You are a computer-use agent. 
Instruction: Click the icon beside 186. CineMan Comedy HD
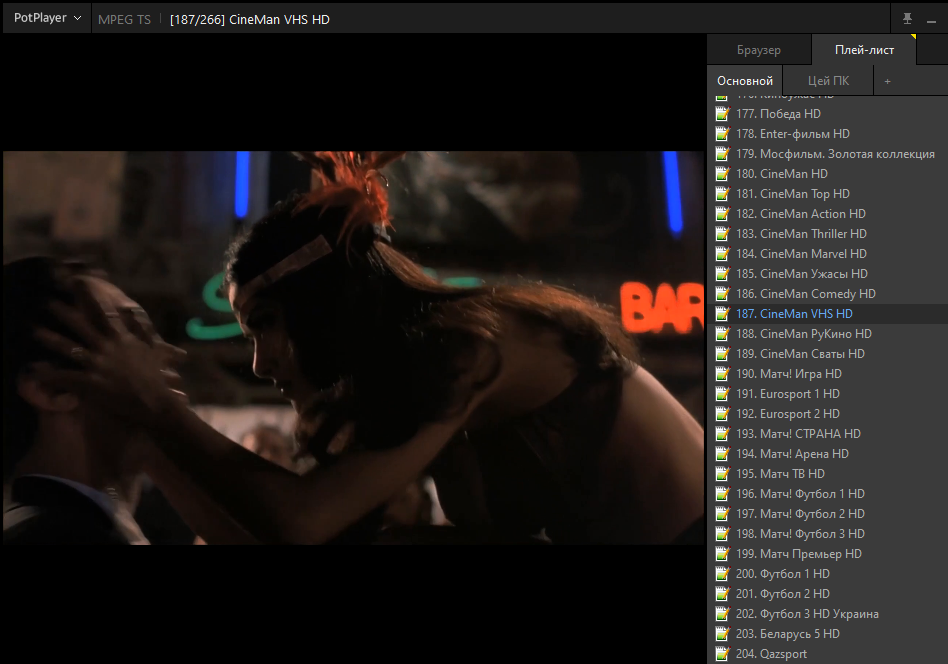(722, 293)
